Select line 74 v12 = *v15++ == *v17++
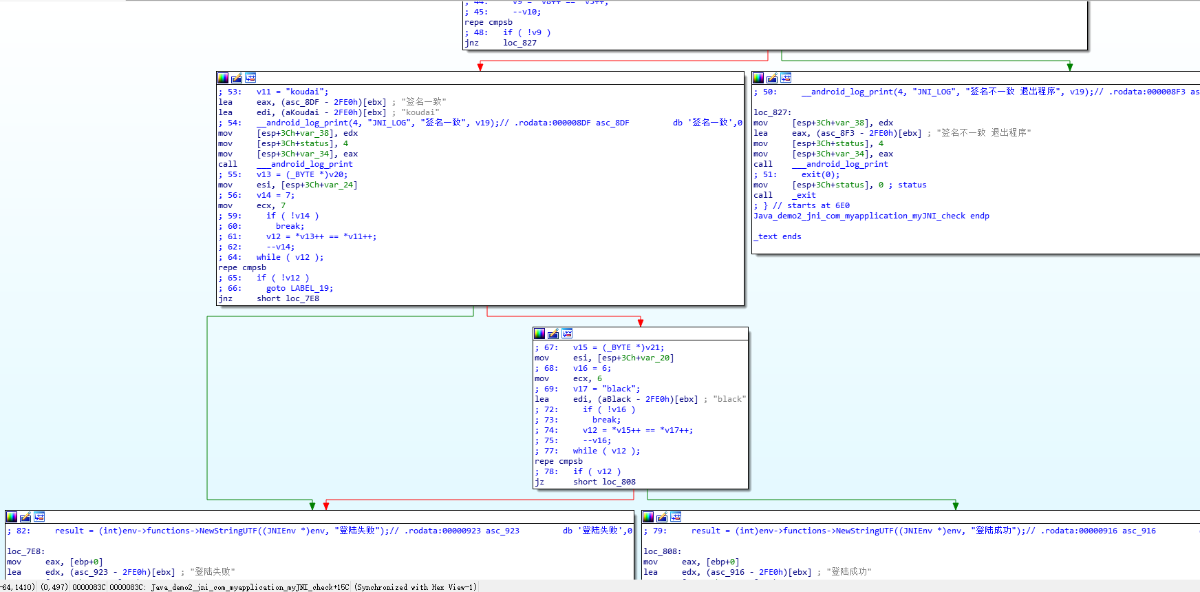Image resolution: width=1200 pixels, height=592 pixels. 614,429
